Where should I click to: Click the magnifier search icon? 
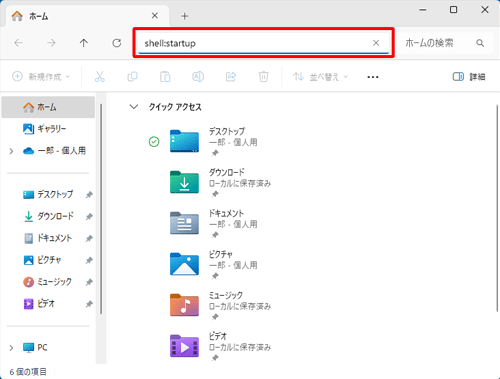tap(480, 43)
